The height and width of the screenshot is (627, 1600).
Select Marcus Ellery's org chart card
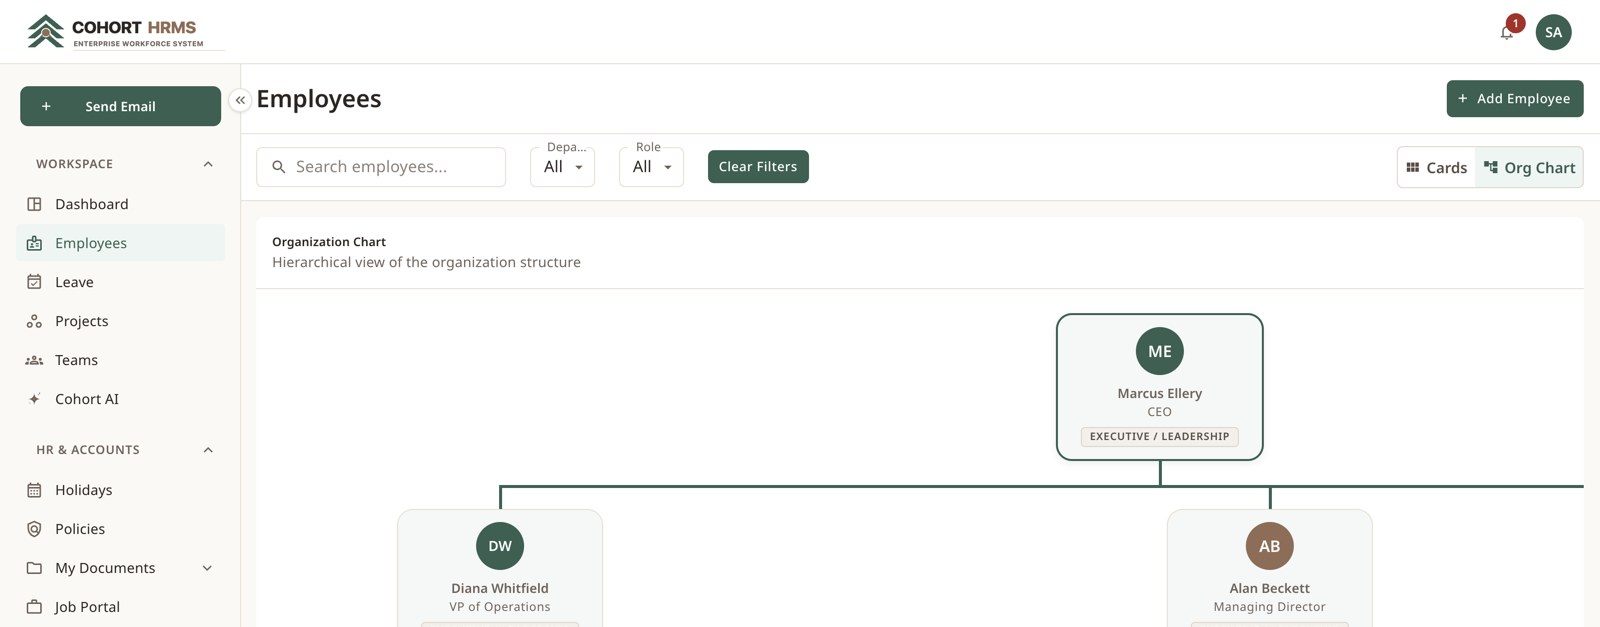click(1160, 387)
